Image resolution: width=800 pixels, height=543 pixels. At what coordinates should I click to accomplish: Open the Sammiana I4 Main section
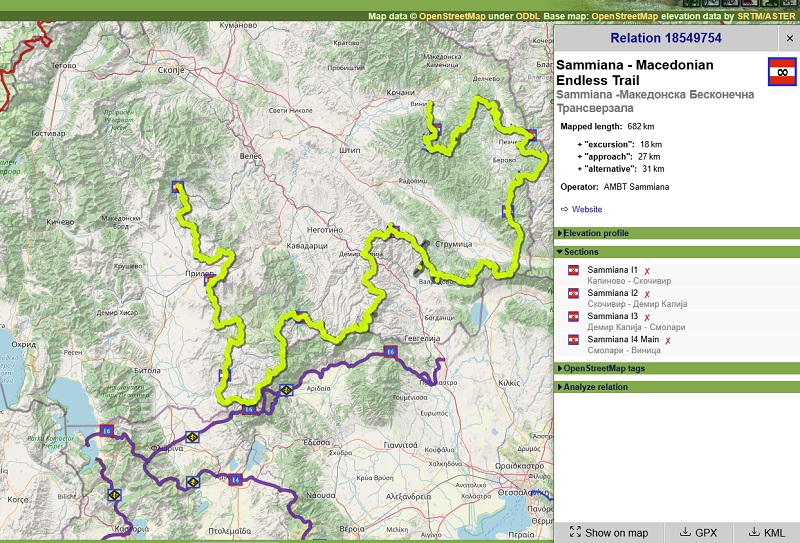[623, 340]
